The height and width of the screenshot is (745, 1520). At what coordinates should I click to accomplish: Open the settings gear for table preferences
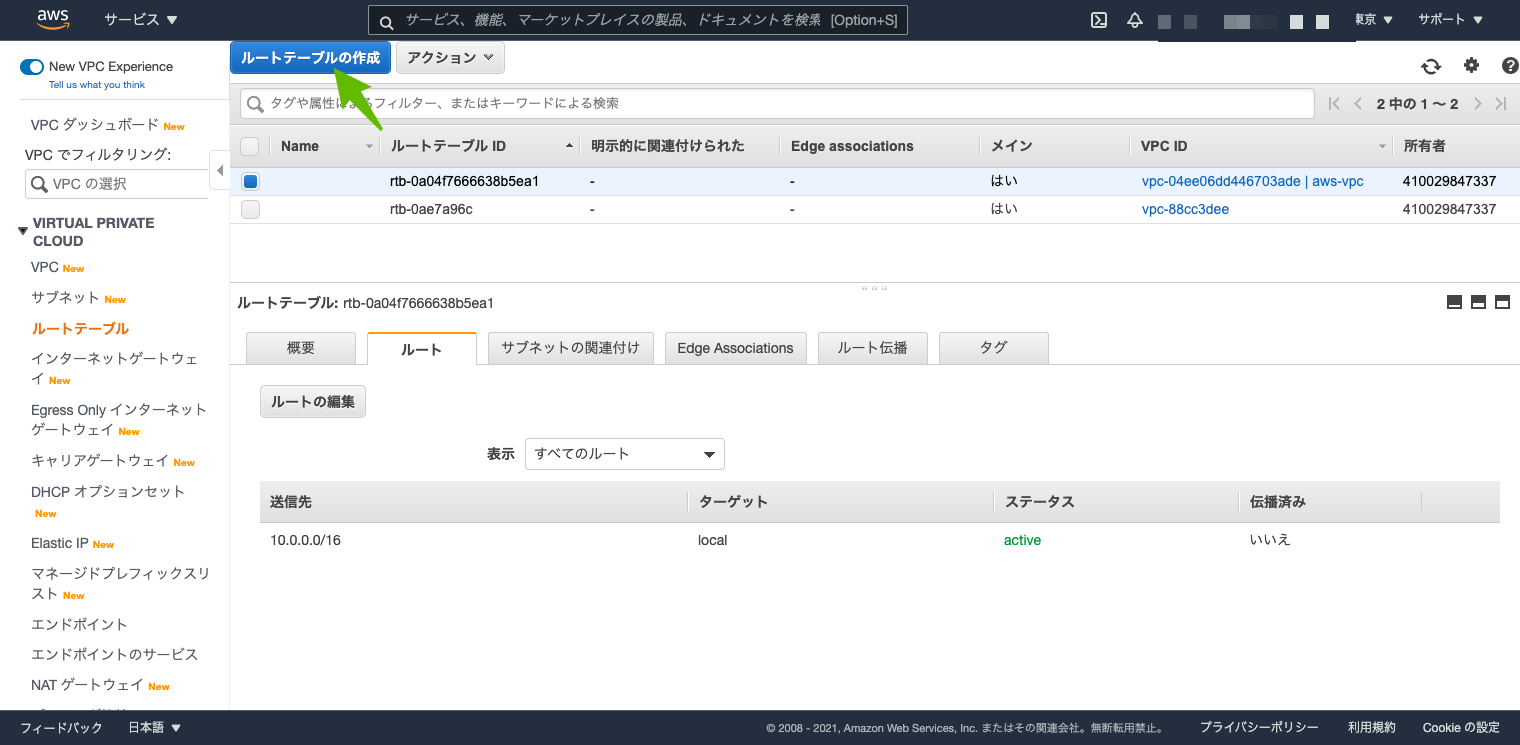[x=1471, y=66]
